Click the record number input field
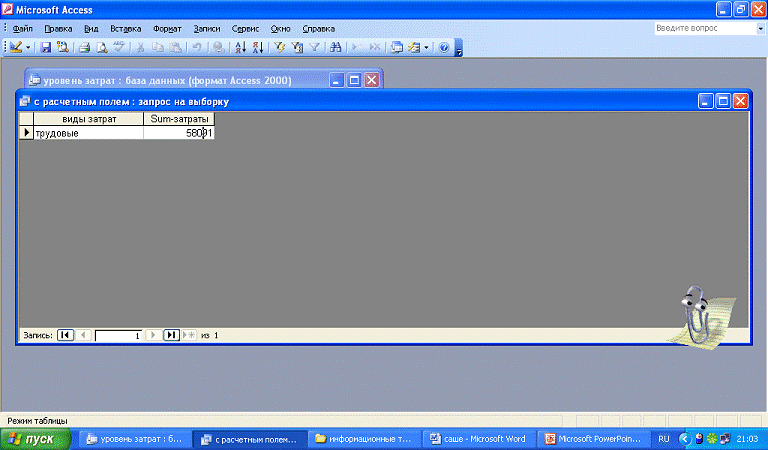 pos(119,335)
